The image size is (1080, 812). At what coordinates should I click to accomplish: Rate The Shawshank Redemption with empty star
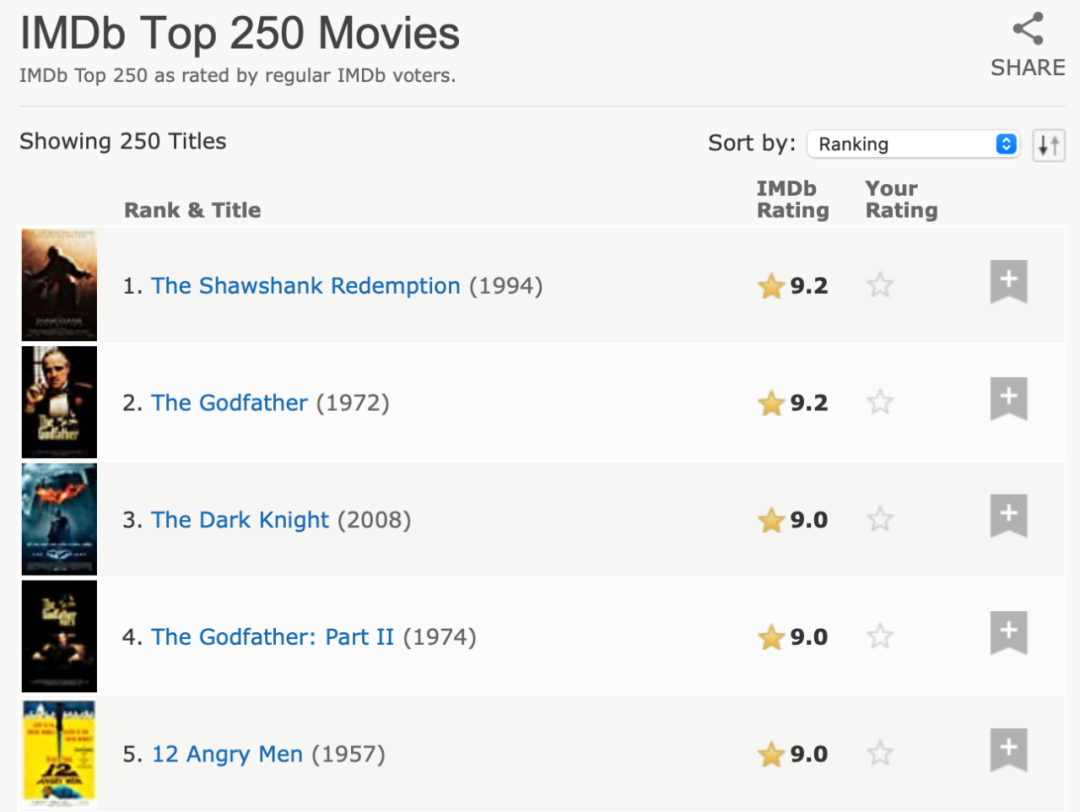[880, 286]
